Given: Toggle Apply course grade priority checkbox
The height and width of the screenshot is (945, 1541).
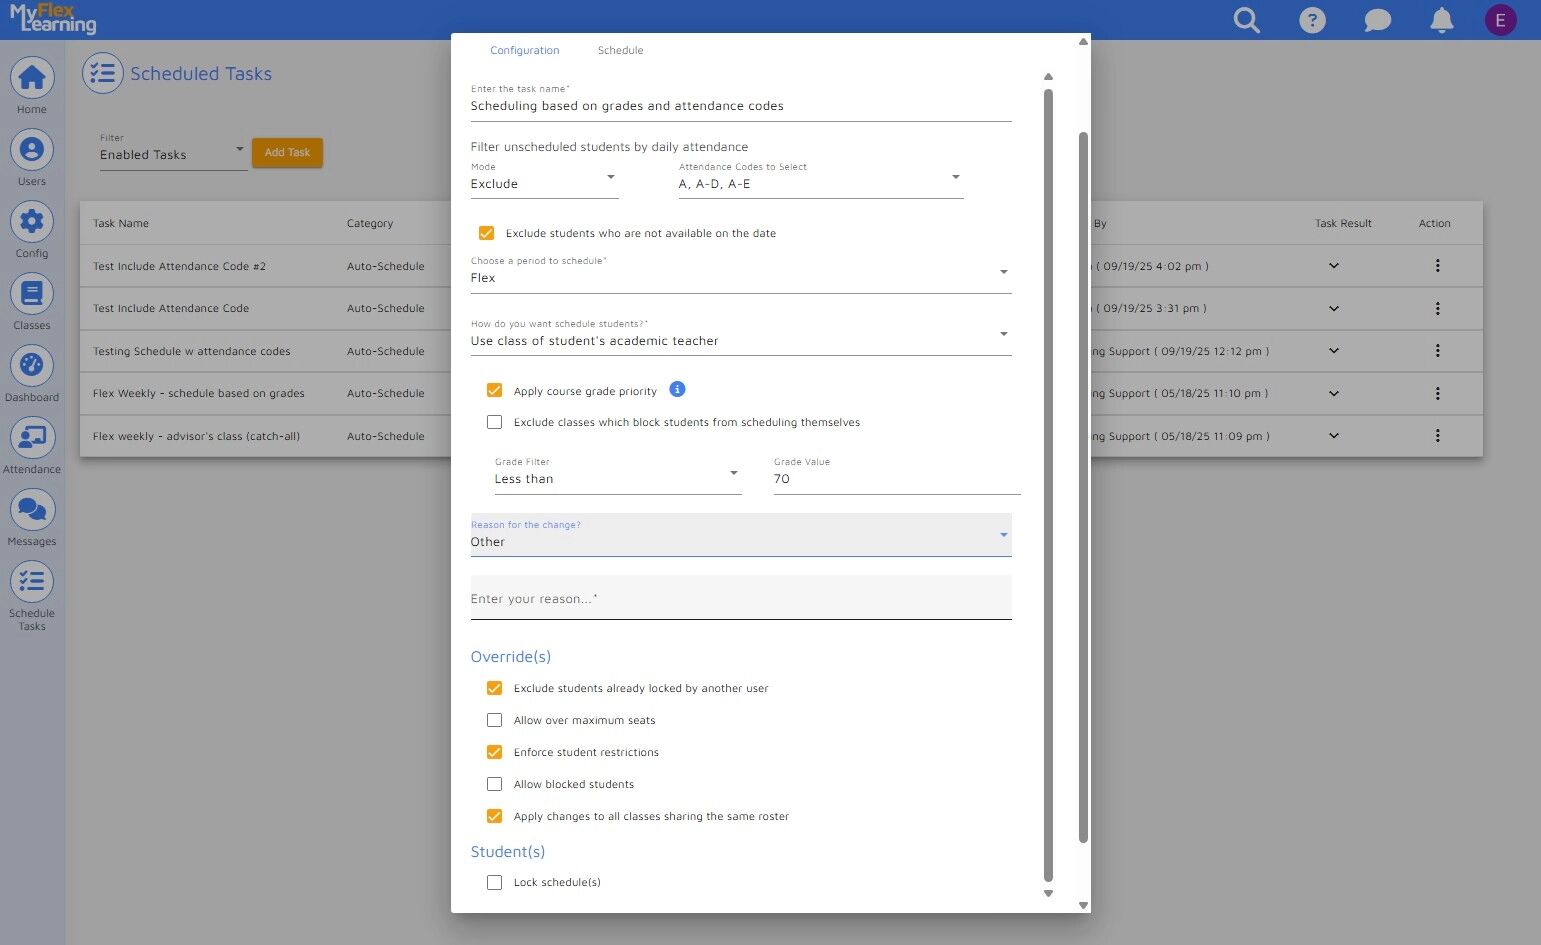Looking at the screenshot, I should tap(494, 390).
